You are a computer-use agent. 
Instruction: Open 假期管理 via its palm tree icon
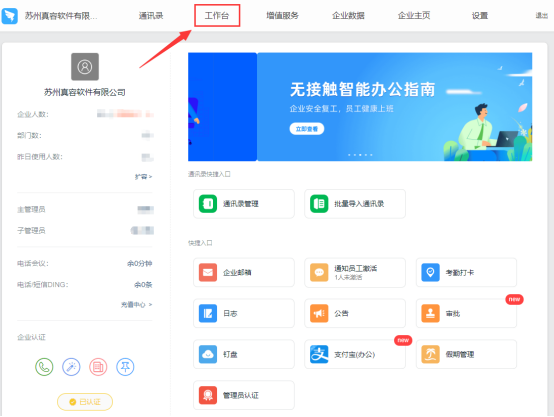pos(430,354)
